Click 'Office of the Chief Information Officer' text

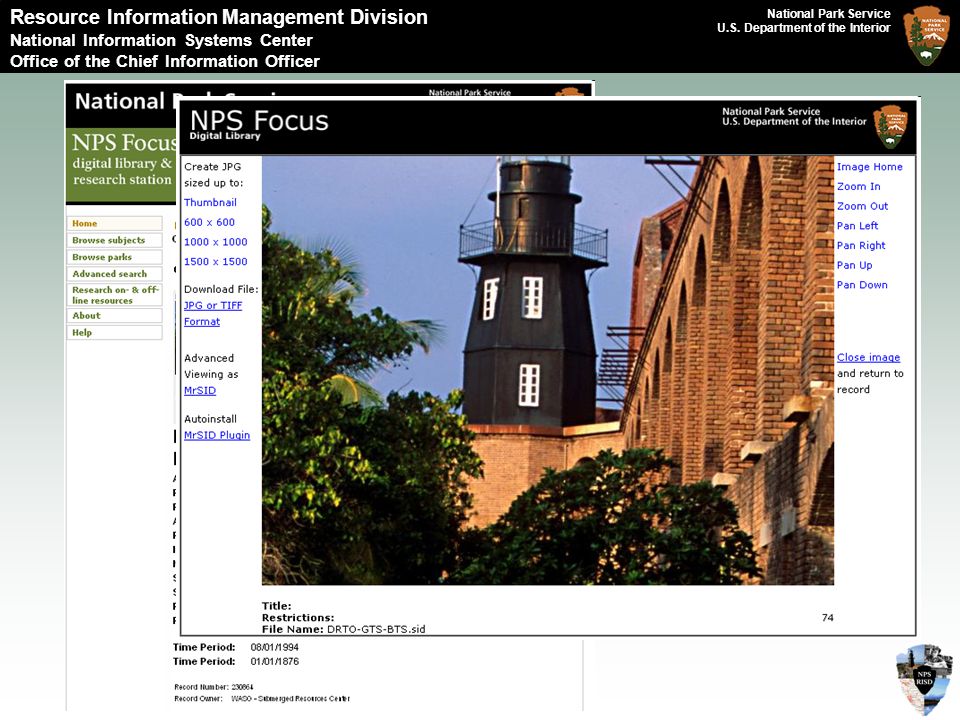click(x=165, y=61)
